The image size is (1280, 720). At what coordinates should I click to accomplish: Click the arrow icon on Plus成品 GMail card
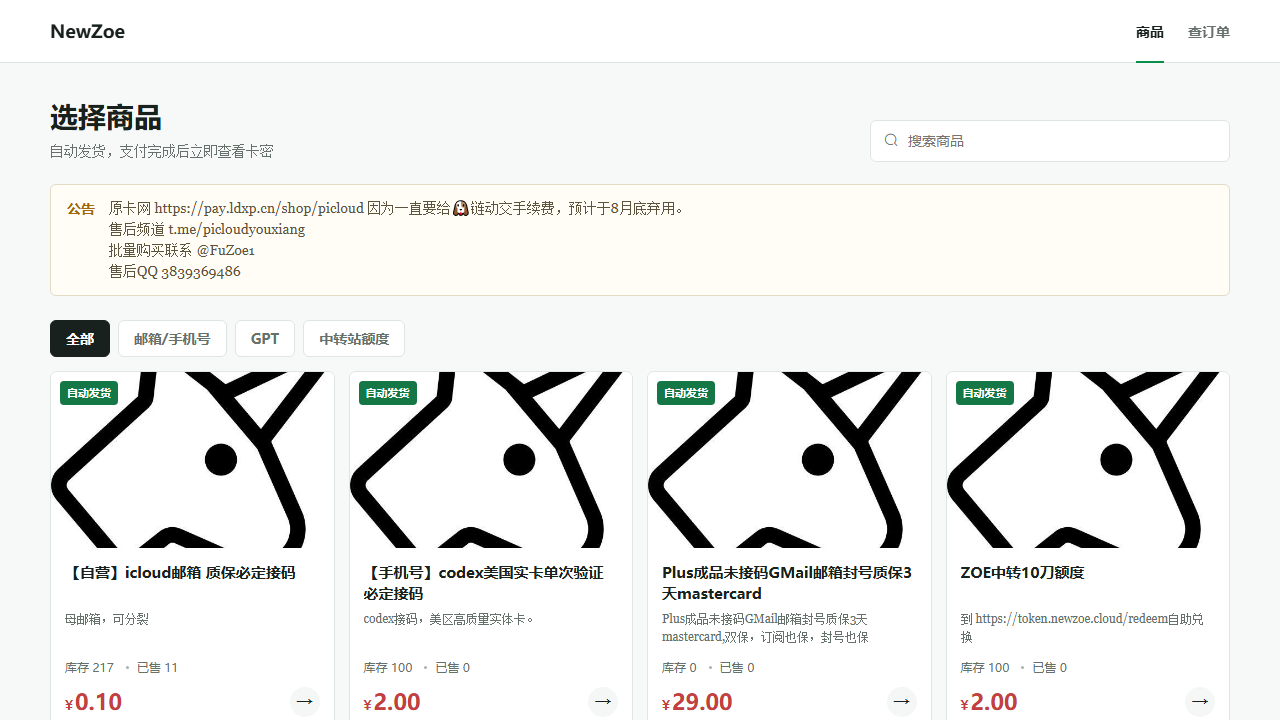[902, 701]
